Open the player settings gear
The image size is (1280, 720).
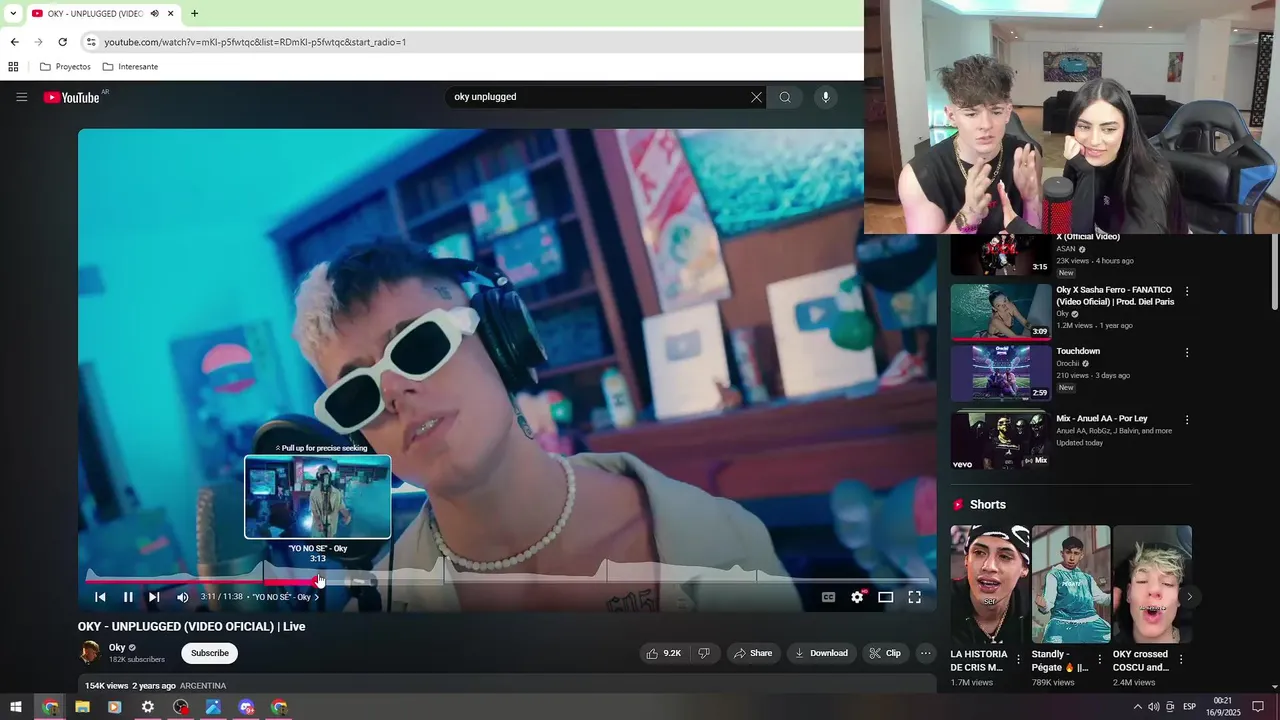click(x=857, y=597)
